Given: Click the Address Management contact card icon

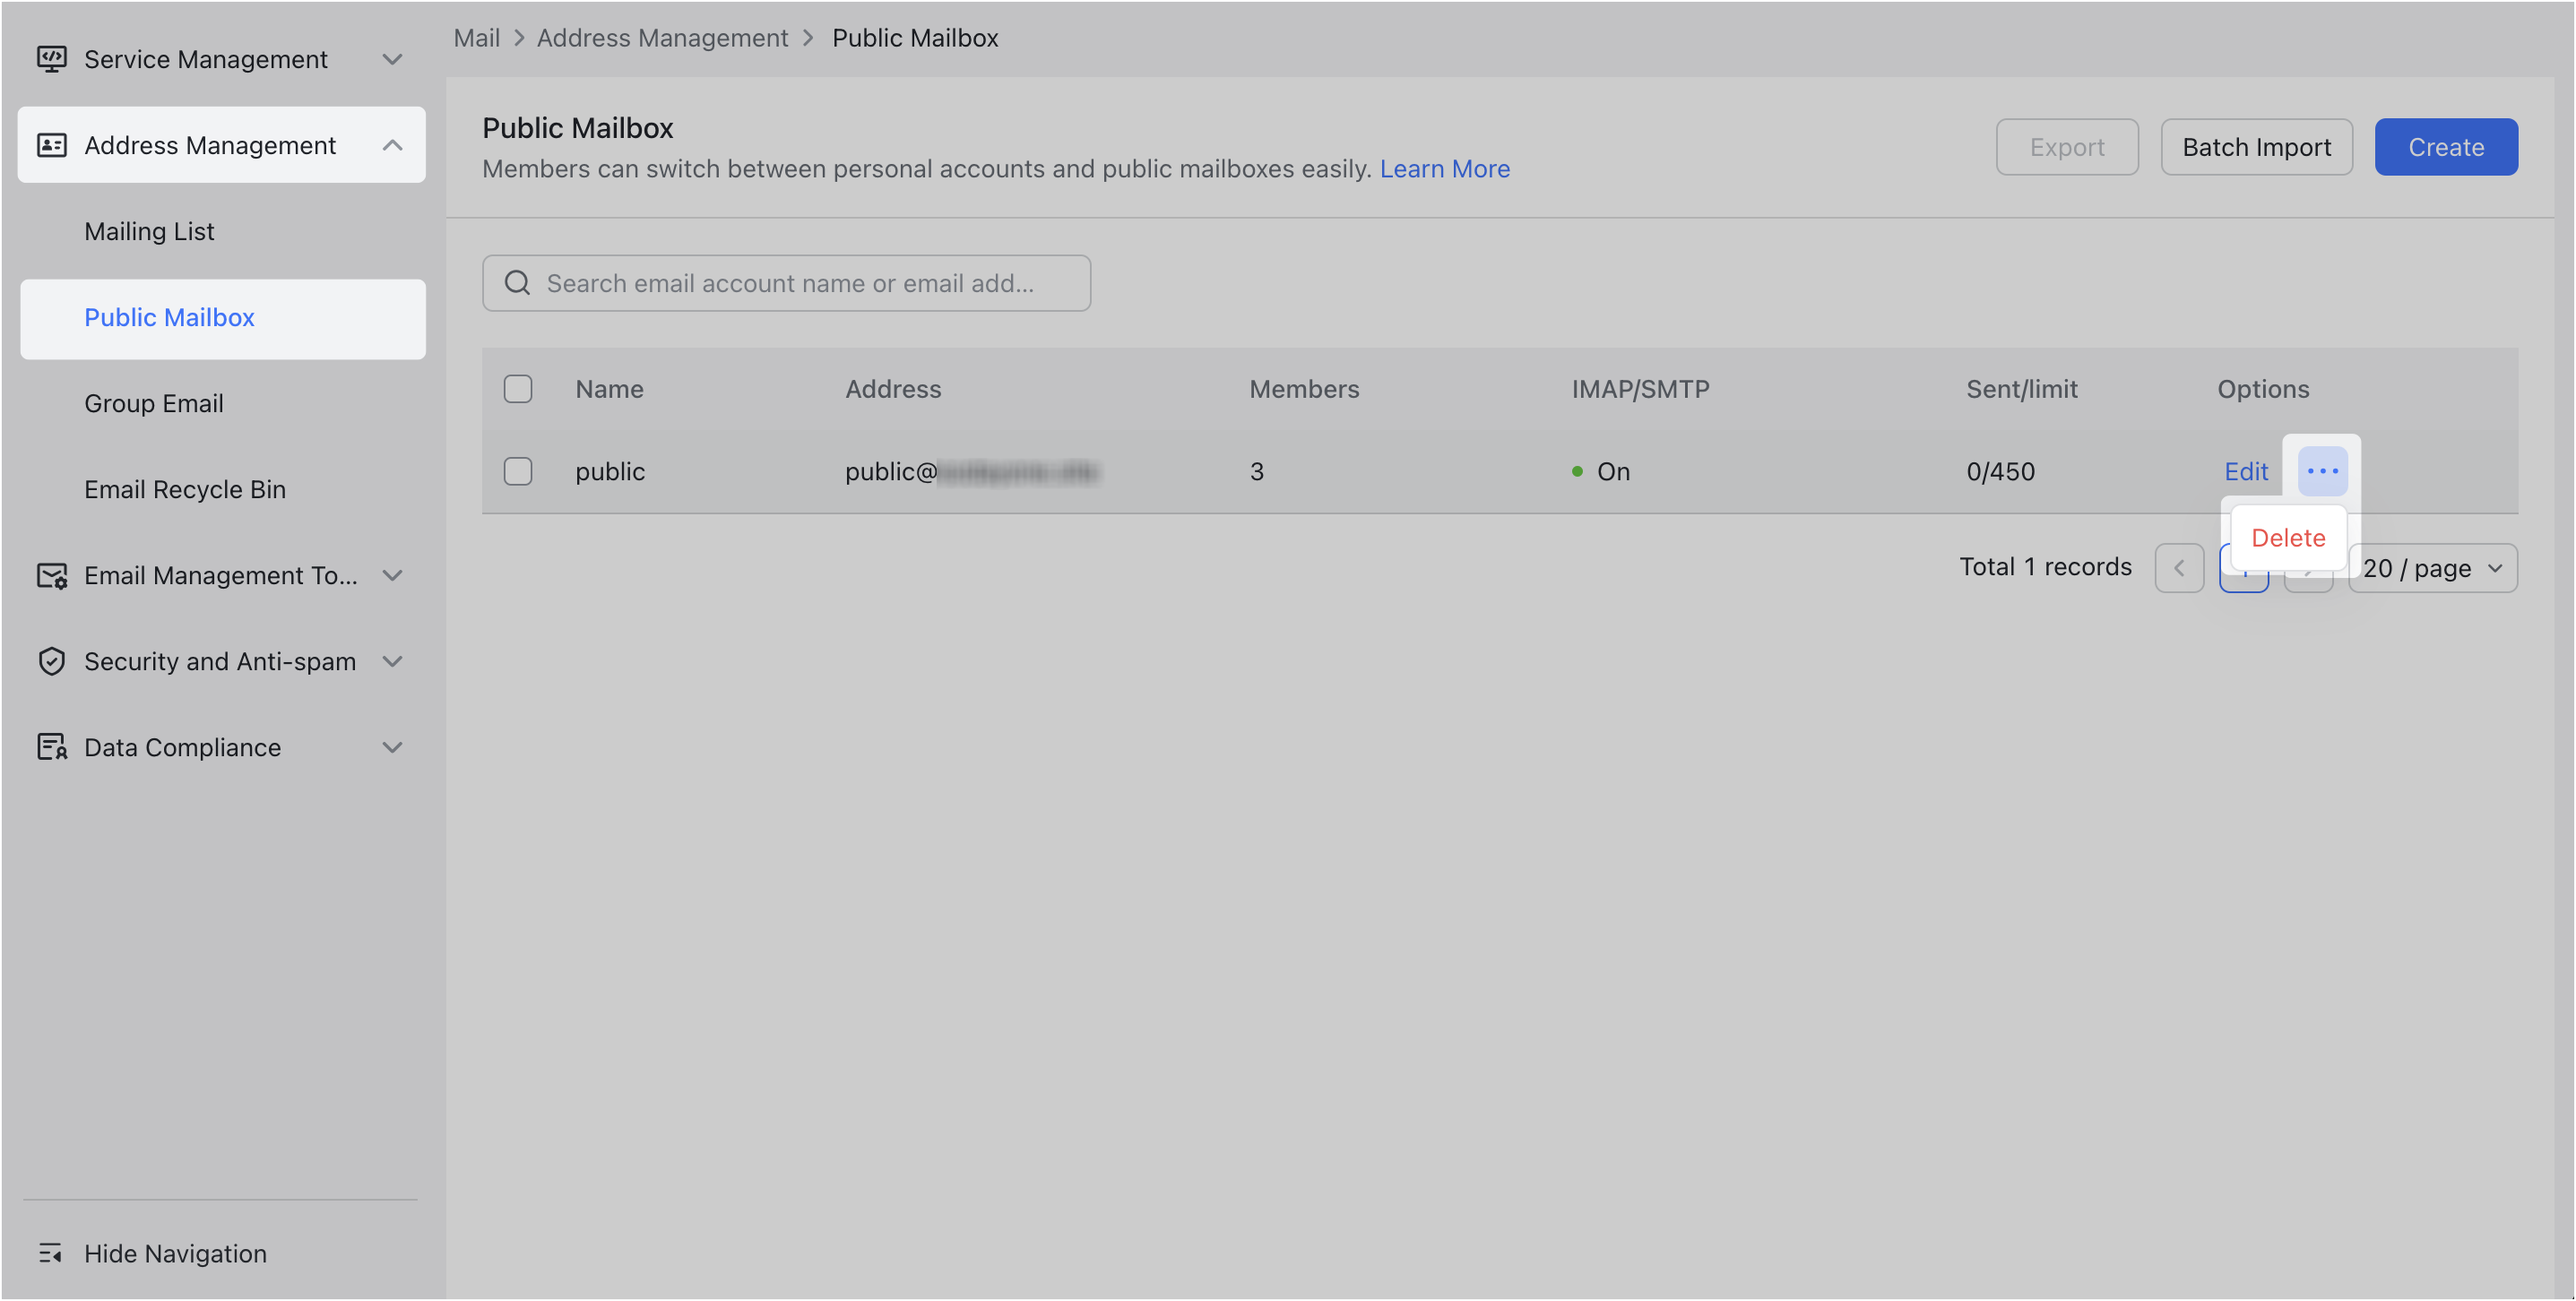Looking at the screenshot, I should point(52,145).
